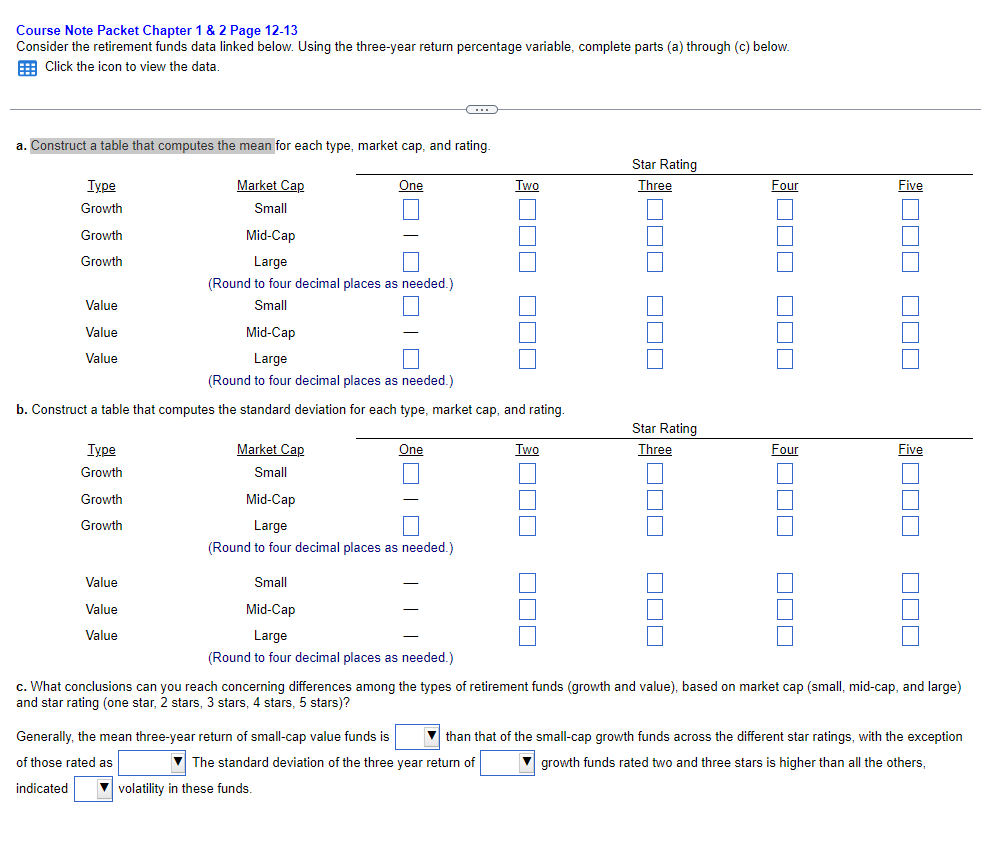Screen dimensions: 981x851
Task: Select std dev Growth Large Two-star field
Action: coord(527,526)
